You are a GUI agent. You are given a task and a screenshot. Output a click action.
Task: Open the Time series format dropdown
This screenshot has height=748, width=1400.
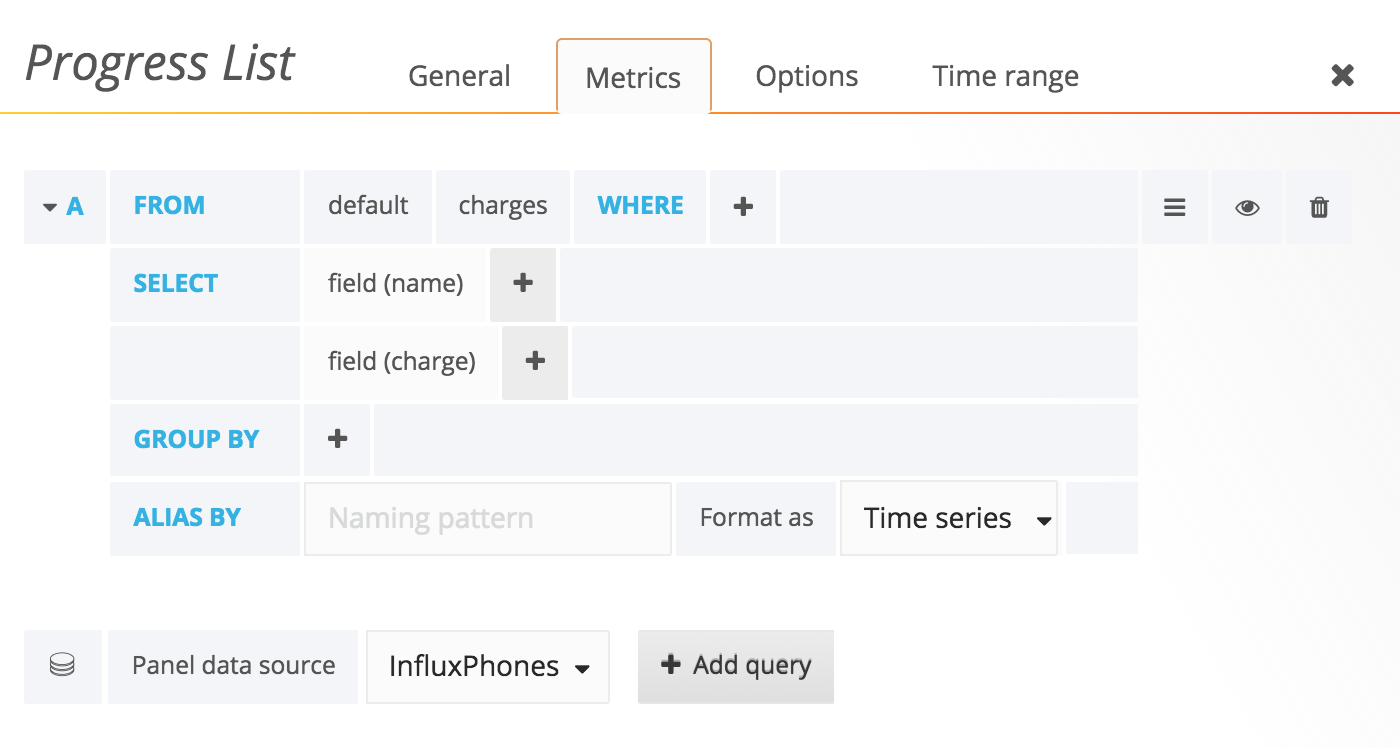coord(948,518)
